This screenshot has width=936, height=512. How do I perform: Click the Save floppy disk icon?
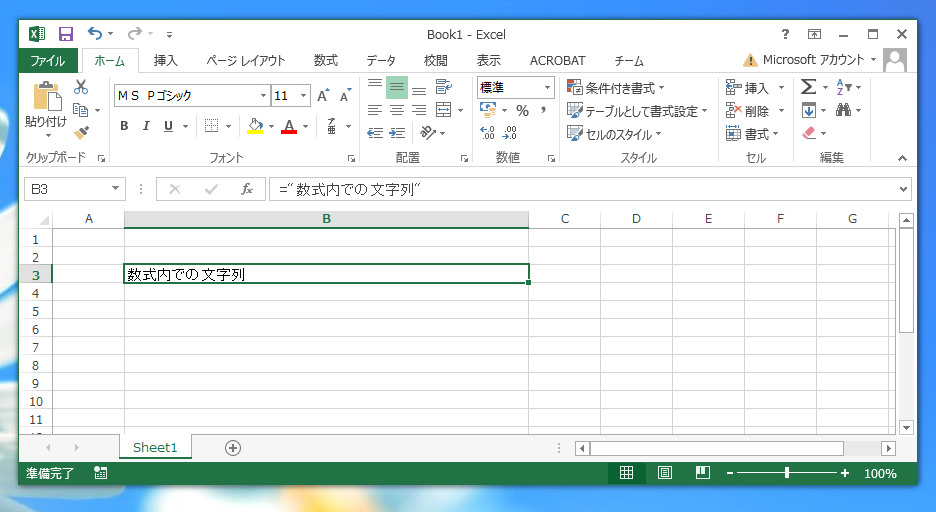(66, 34)
